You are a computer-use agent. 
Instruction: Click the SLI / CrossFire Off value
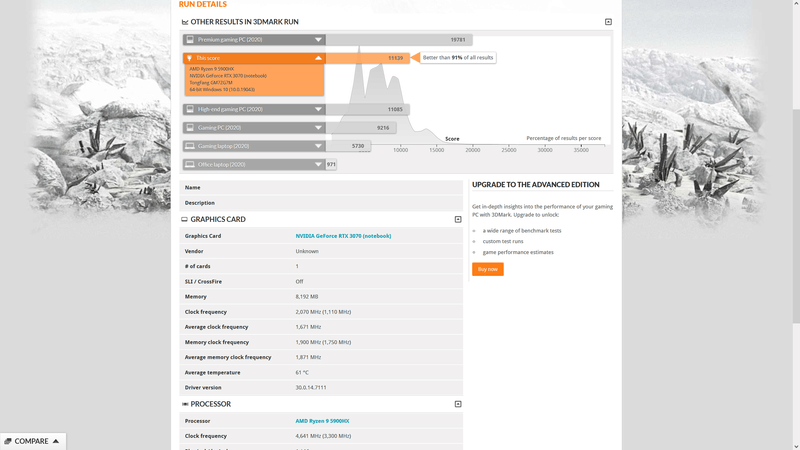click(299, 282)
